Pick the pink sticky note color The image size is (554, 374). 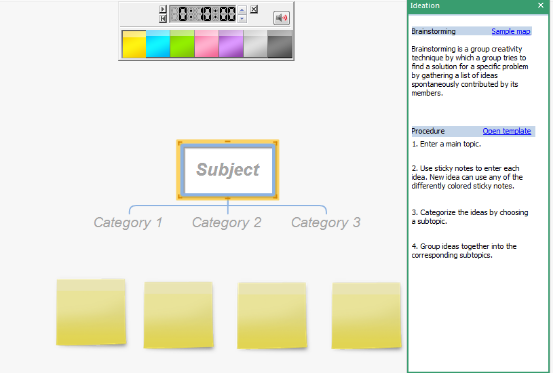(206, 44)
